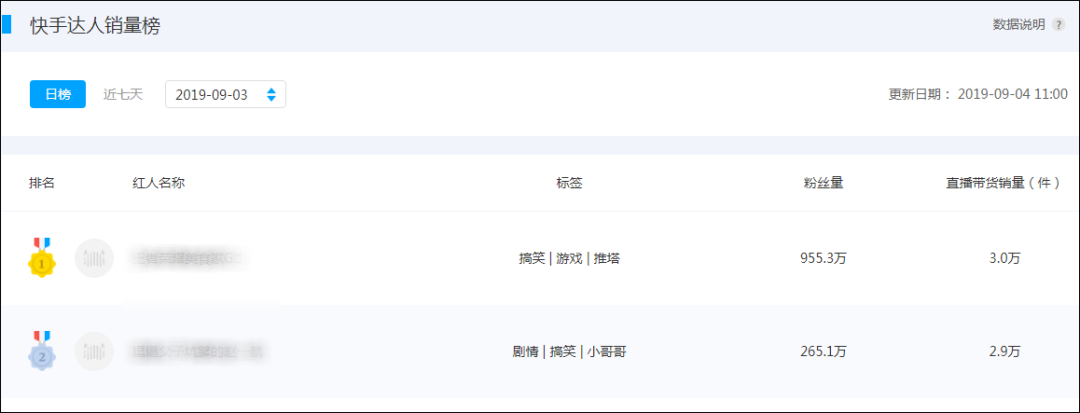Select the 日榜 daily ranking tab
1080x413 pixels.
coord(58,94)
